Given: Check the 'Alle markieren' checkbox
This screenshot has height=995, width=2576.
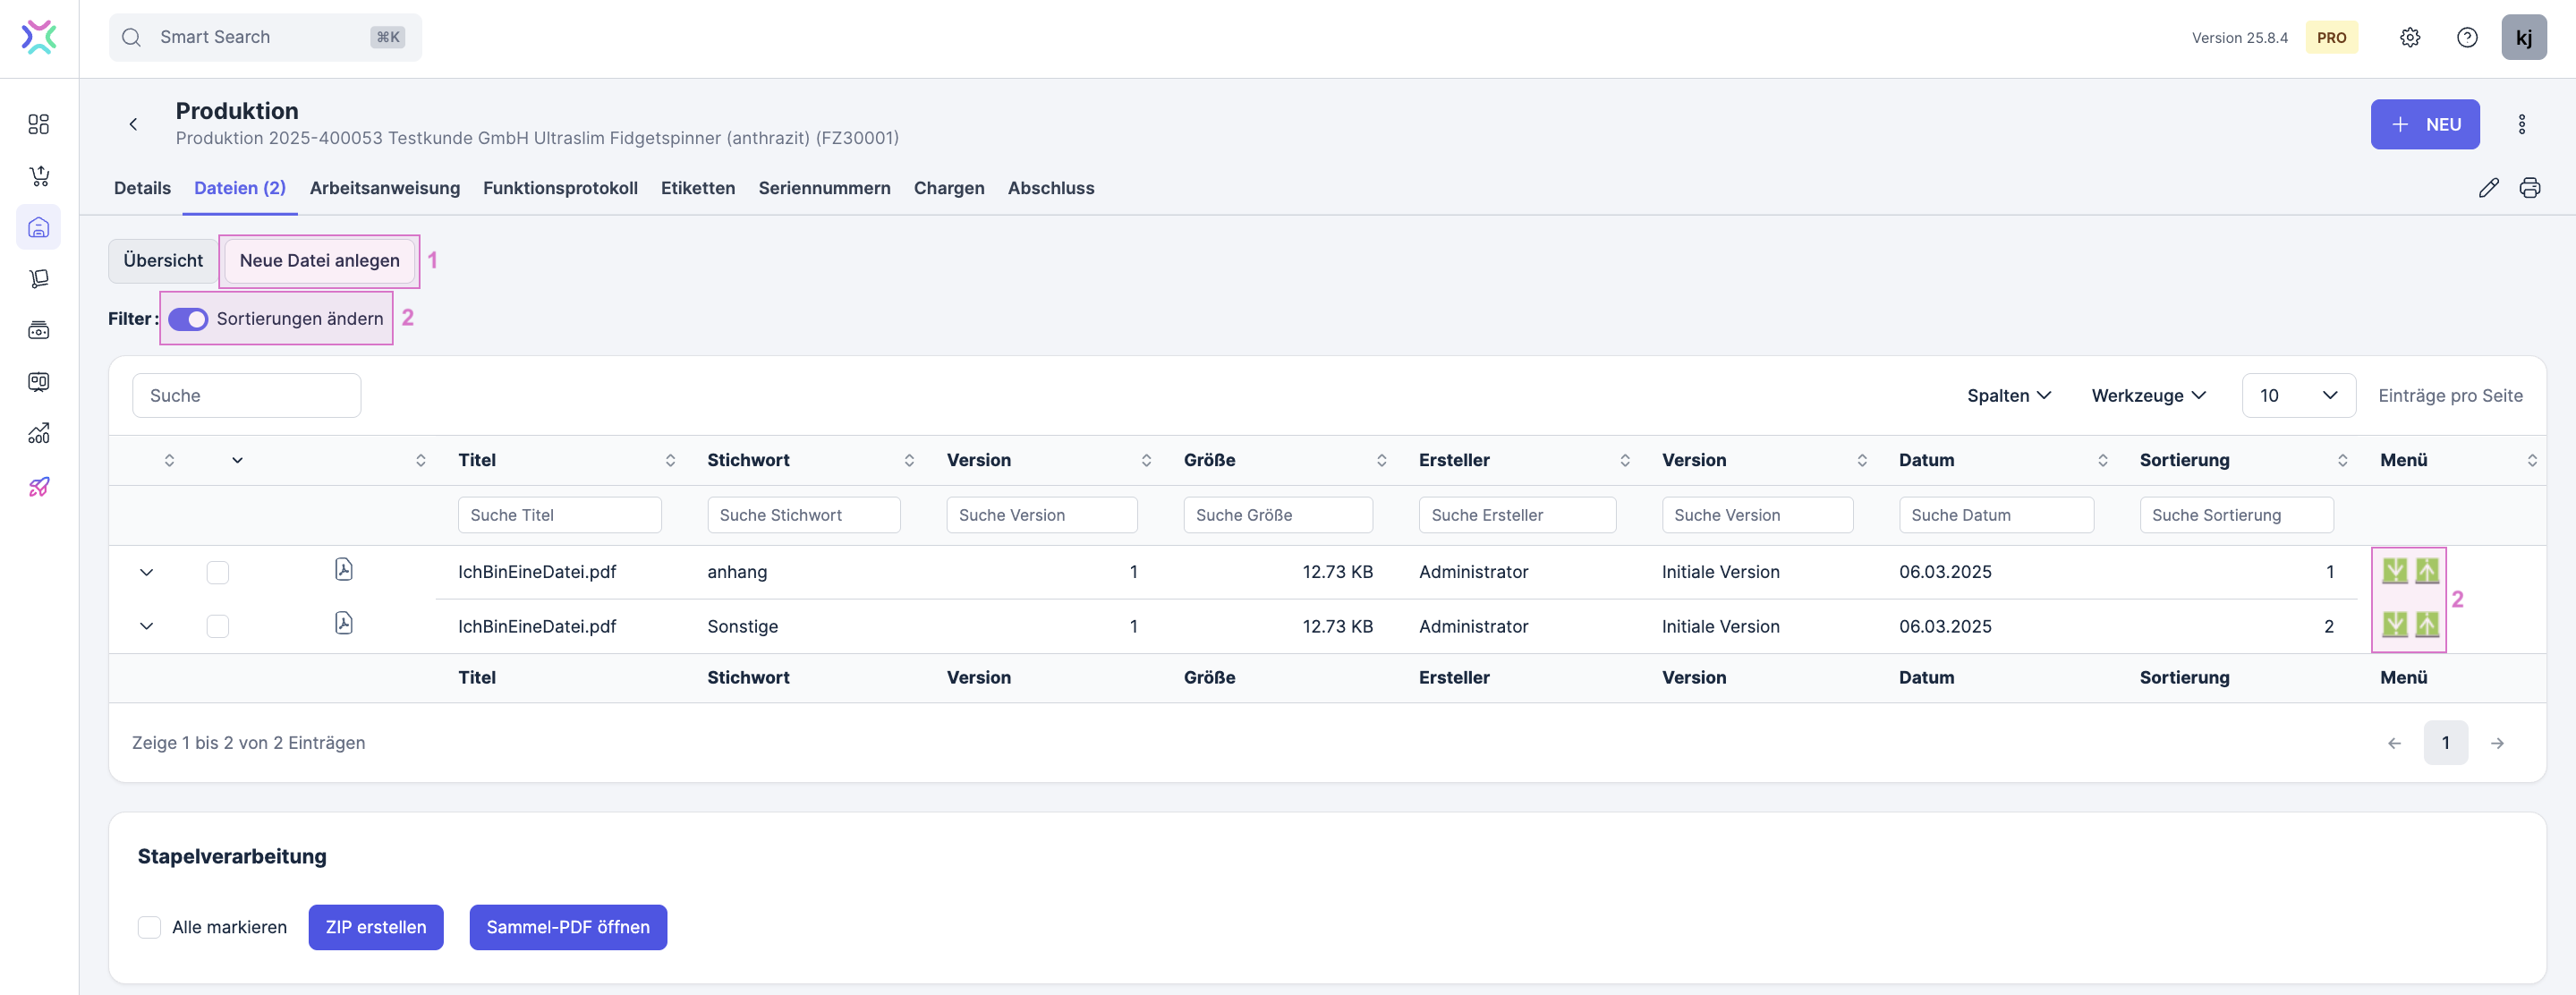Looking at the screenshot, I should [x=150, y=927].
